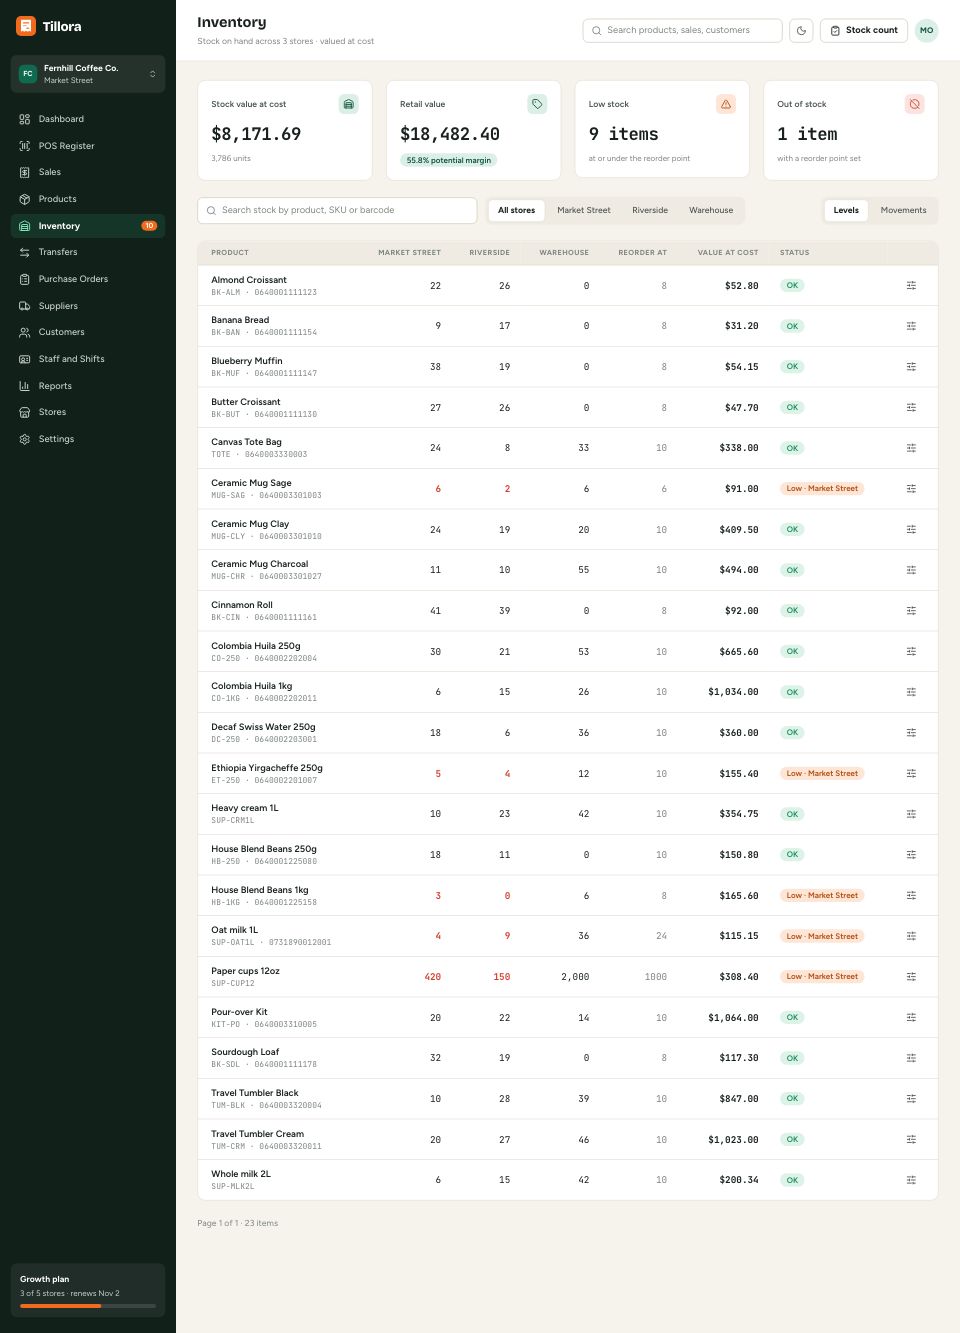Open adjust options for Almond Croissant row

point(911,286)
